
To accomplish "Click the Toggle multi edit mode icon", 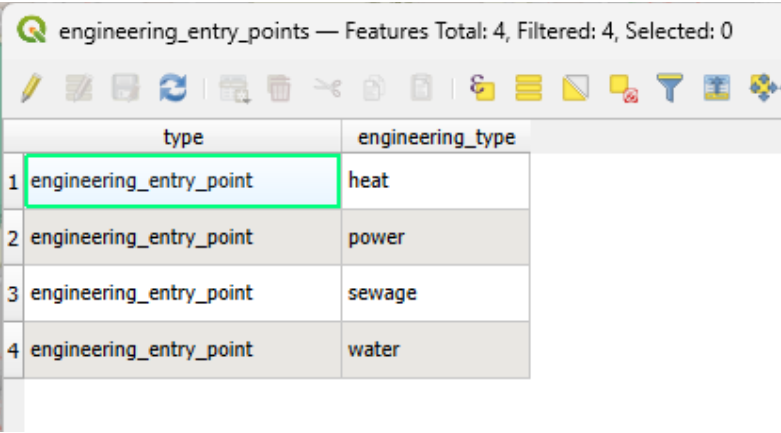I will tap(78, 91).
